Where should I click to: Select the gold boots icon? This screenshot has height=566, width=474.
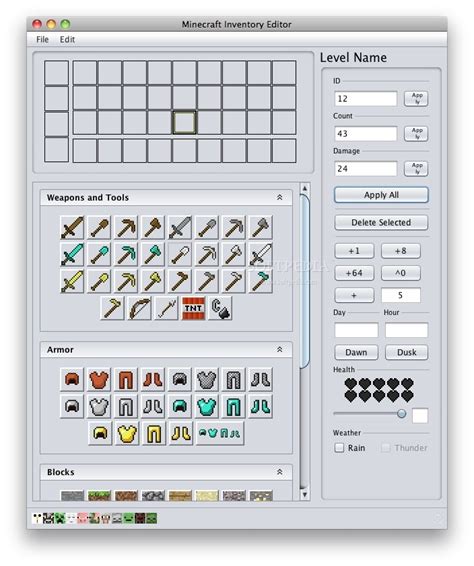point(181,433)
